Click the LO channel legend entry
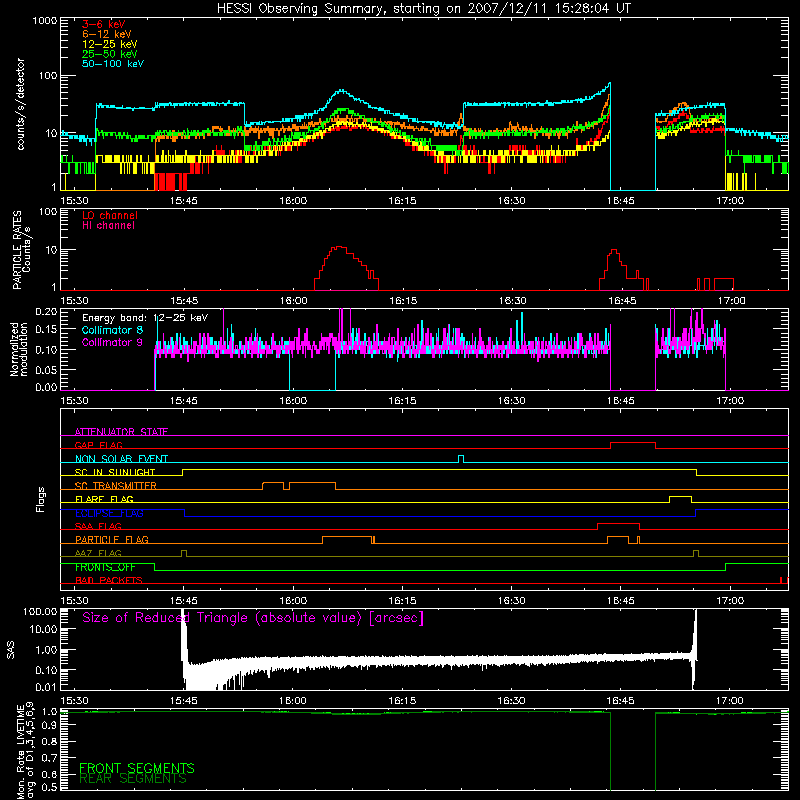This screenshot has height=800, width=800. click(x=110, y=215)
